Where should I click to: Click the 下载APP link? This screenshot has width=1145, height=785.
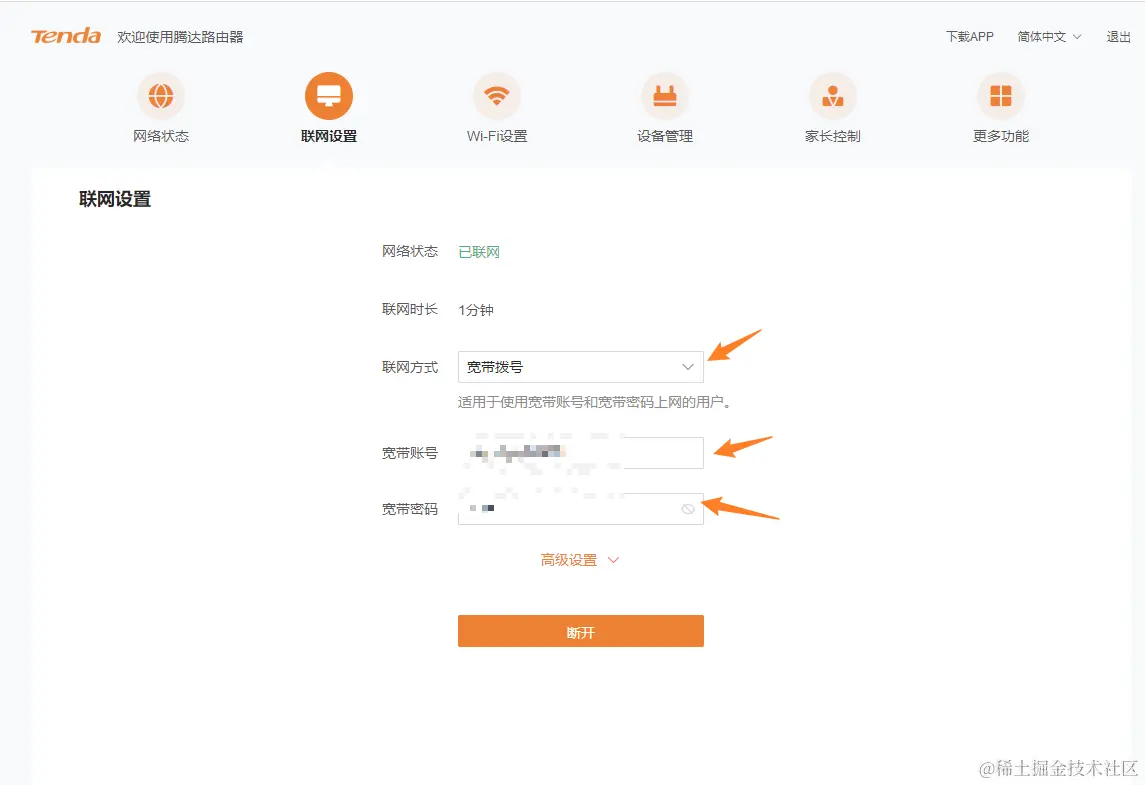click(x=970, y=37)
